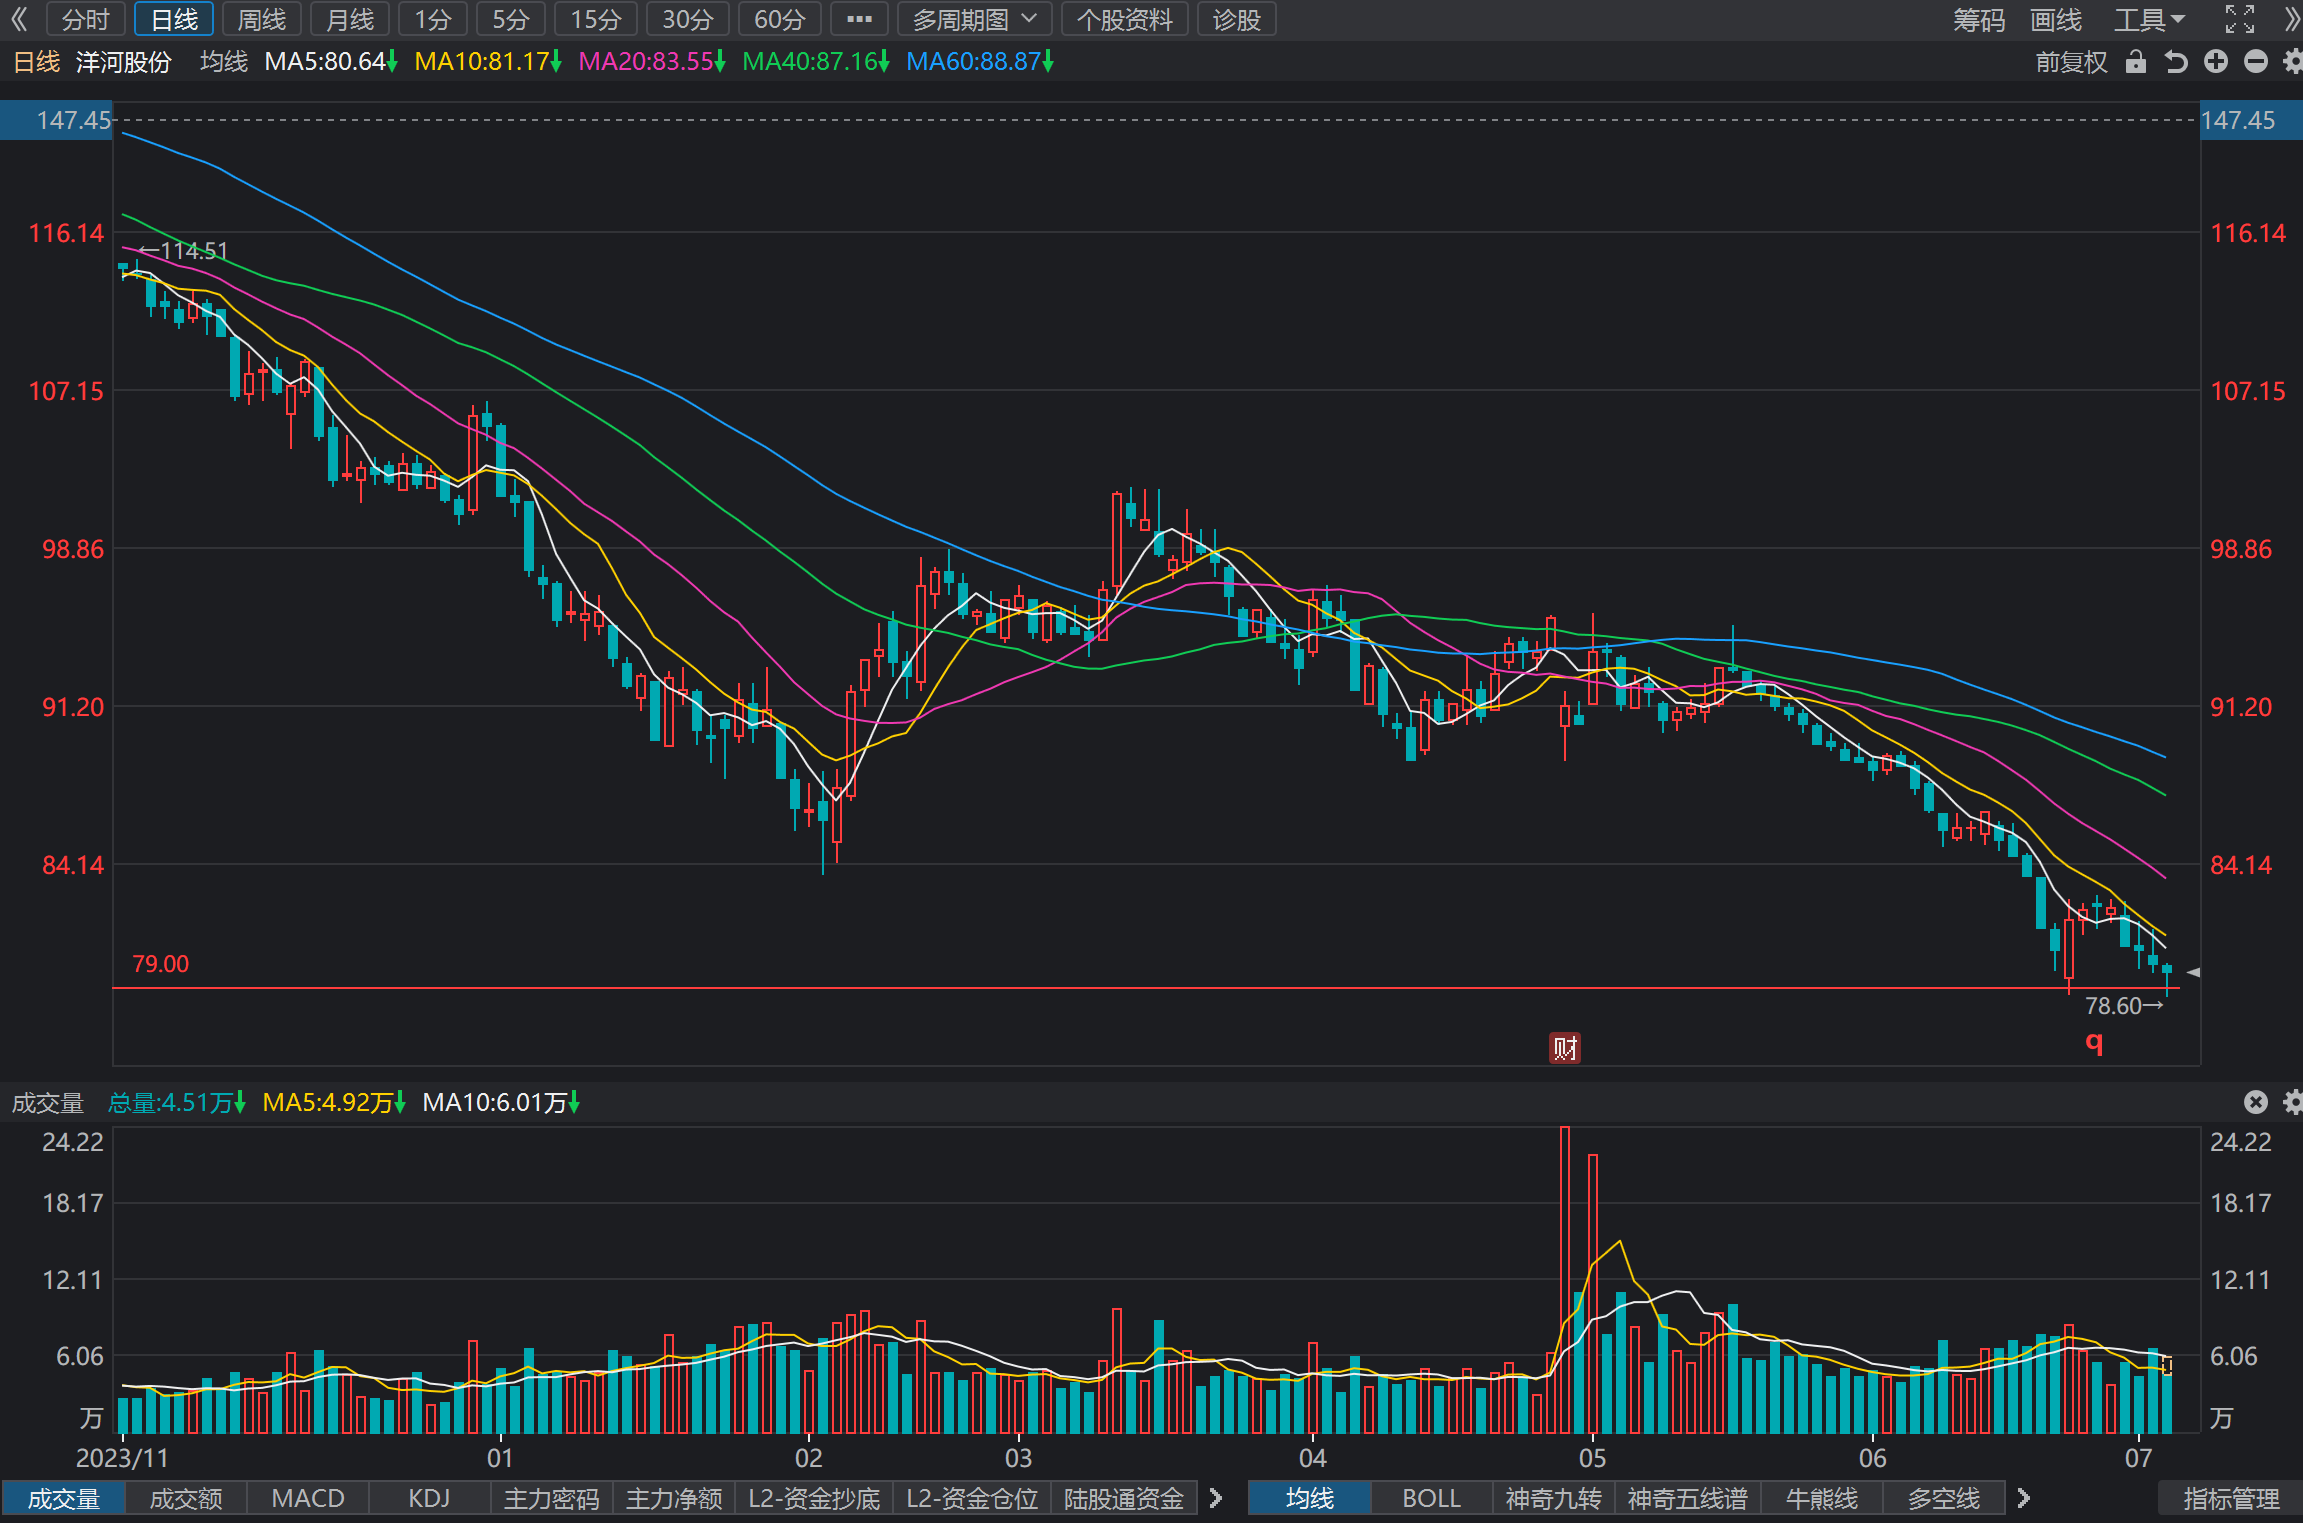Select 30分 chart period
The height and width of the screenshot is (1523, 2303).
(x=688, y=19)
